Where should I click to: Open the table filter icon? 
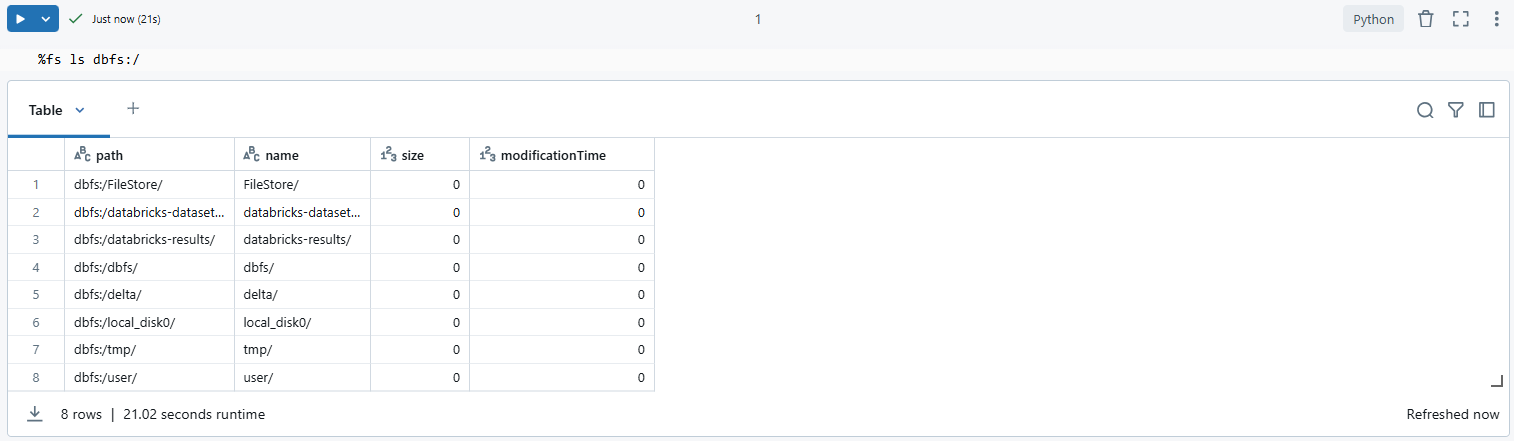click(x=1456, y=110)
